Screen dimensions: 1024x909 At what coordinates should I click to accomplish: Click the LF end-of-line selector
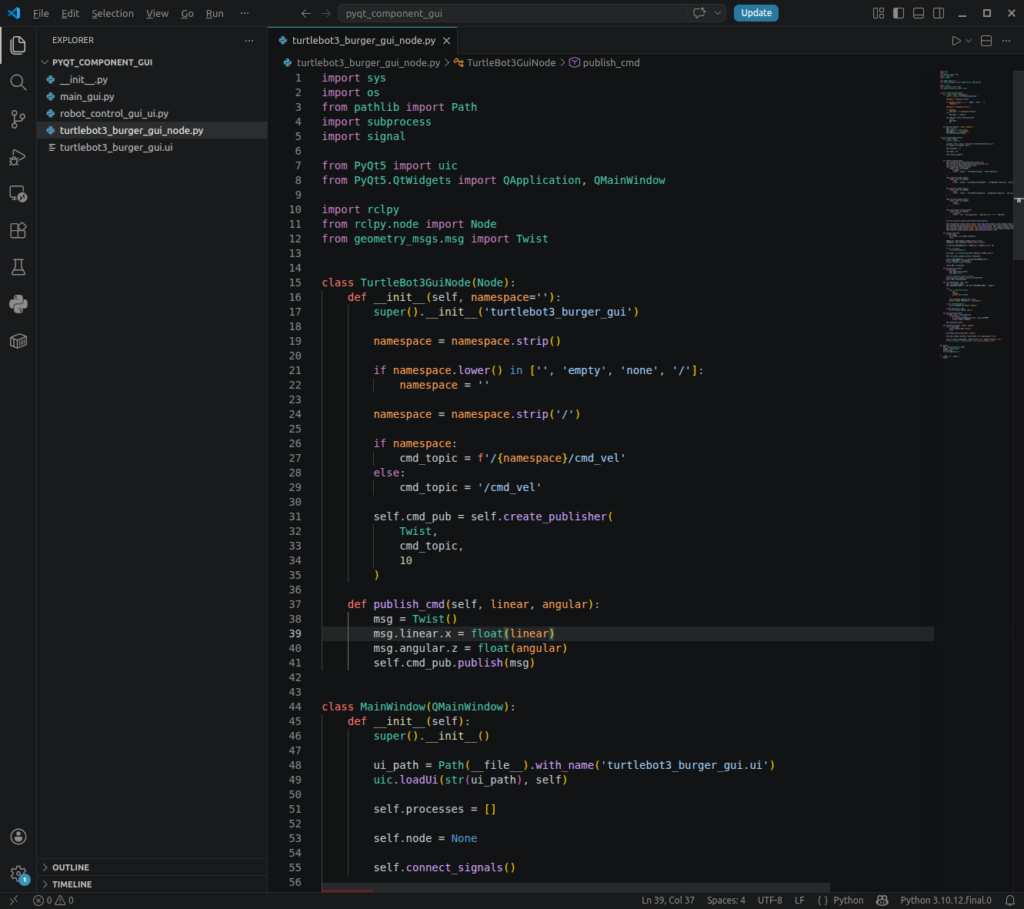tap(799, 901)
